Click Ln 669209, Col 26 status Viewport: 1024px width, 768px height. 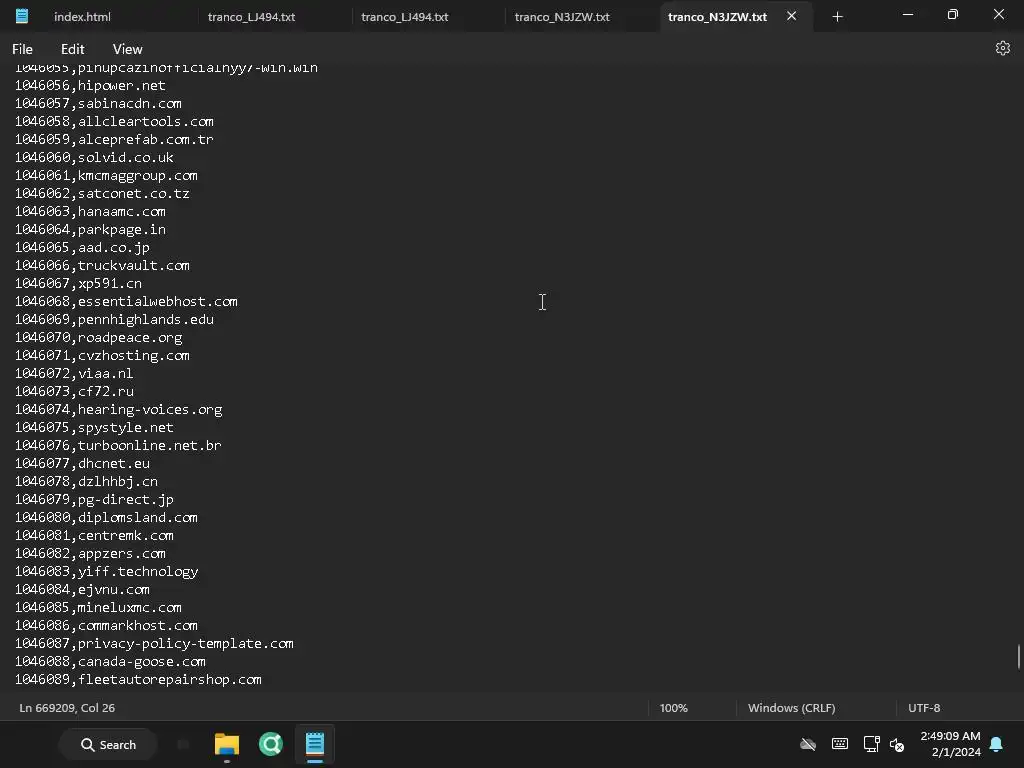click(67, 708)
